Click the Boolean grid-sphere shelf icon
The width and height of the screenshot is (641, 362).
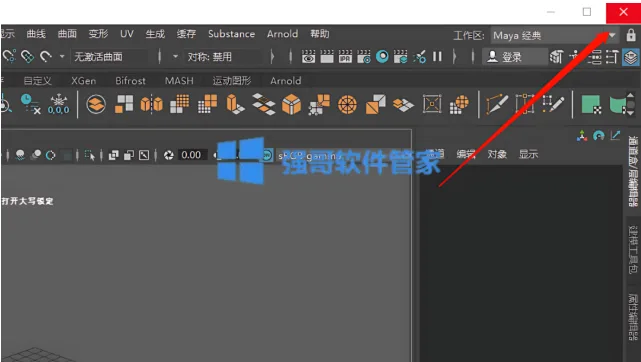(x=459, y=104)
